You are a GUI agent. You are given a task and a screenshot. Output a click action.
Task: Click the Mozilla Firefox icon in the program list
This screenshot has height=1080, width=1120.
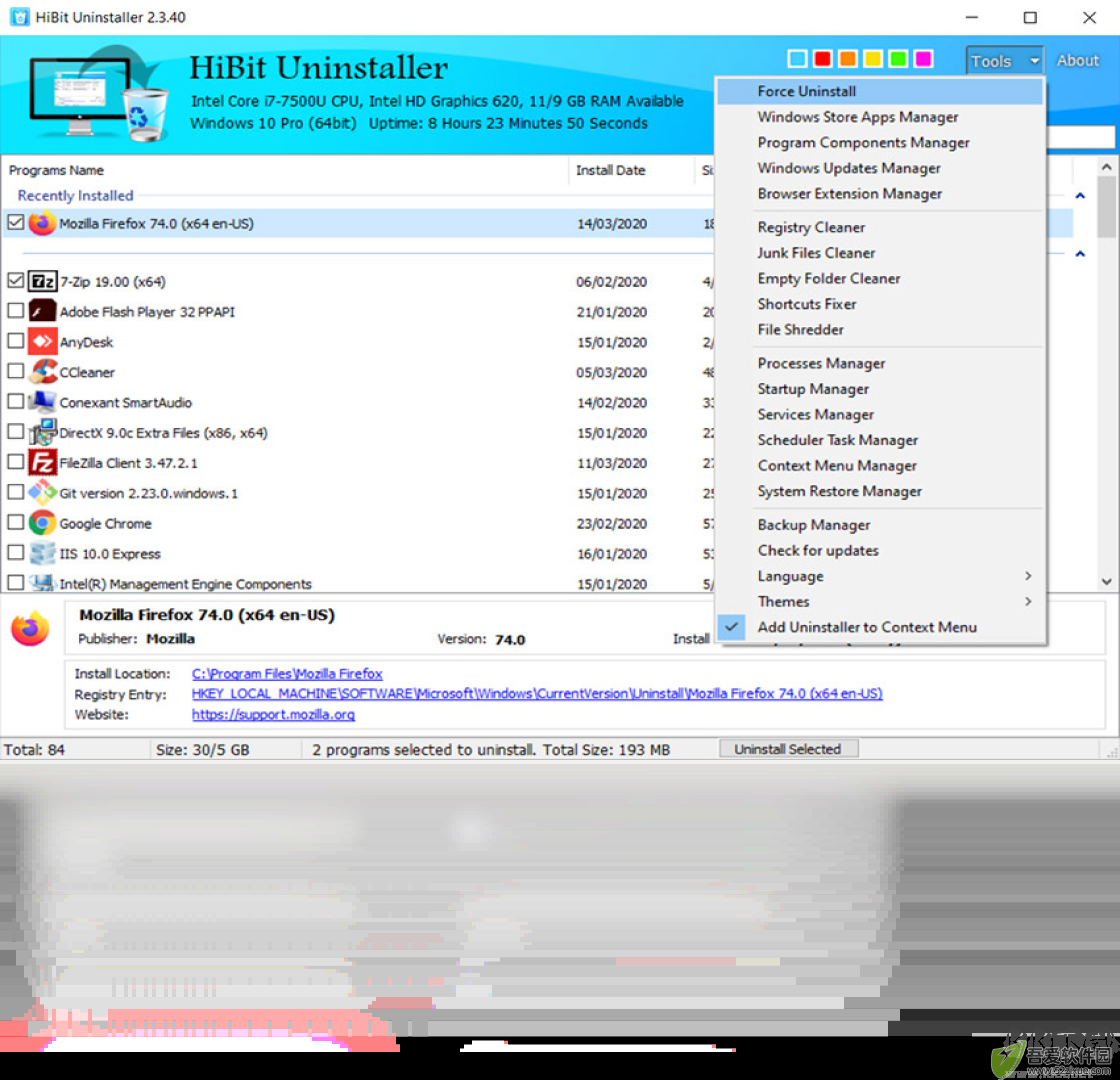tap(42, 224)
